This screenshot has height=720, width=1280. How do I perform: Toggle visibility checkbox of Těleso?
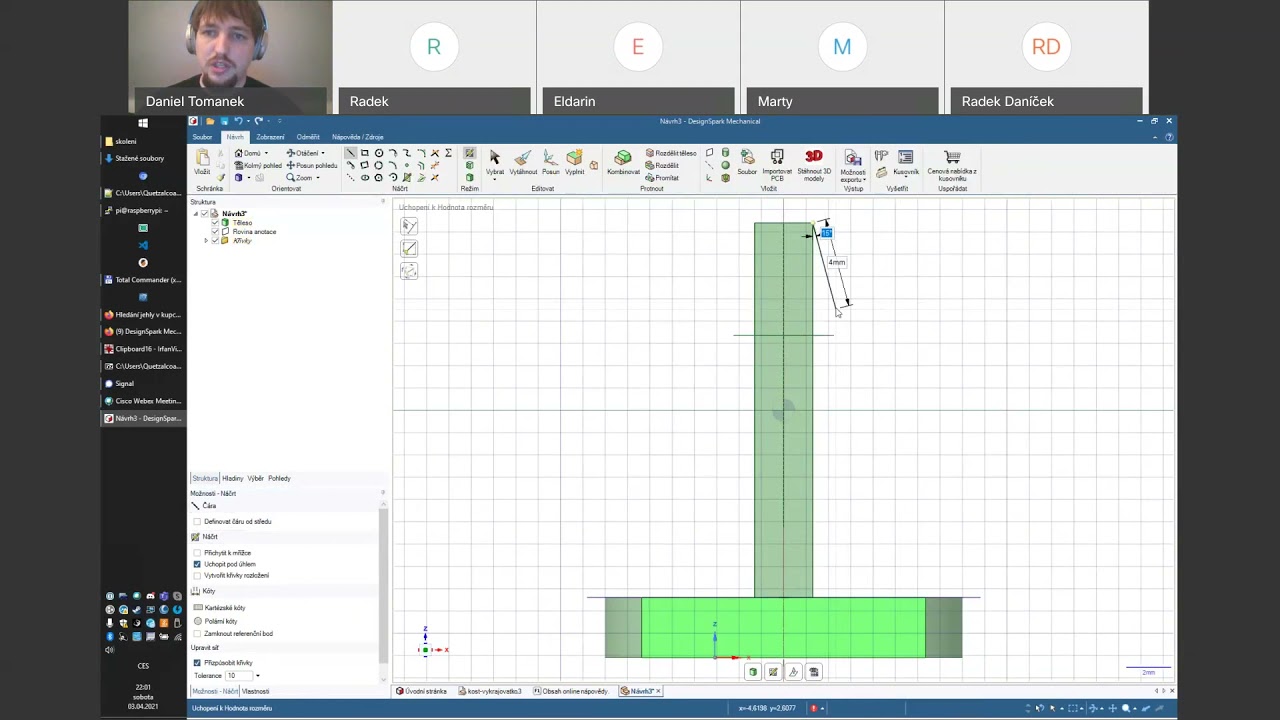click(215, 223)
